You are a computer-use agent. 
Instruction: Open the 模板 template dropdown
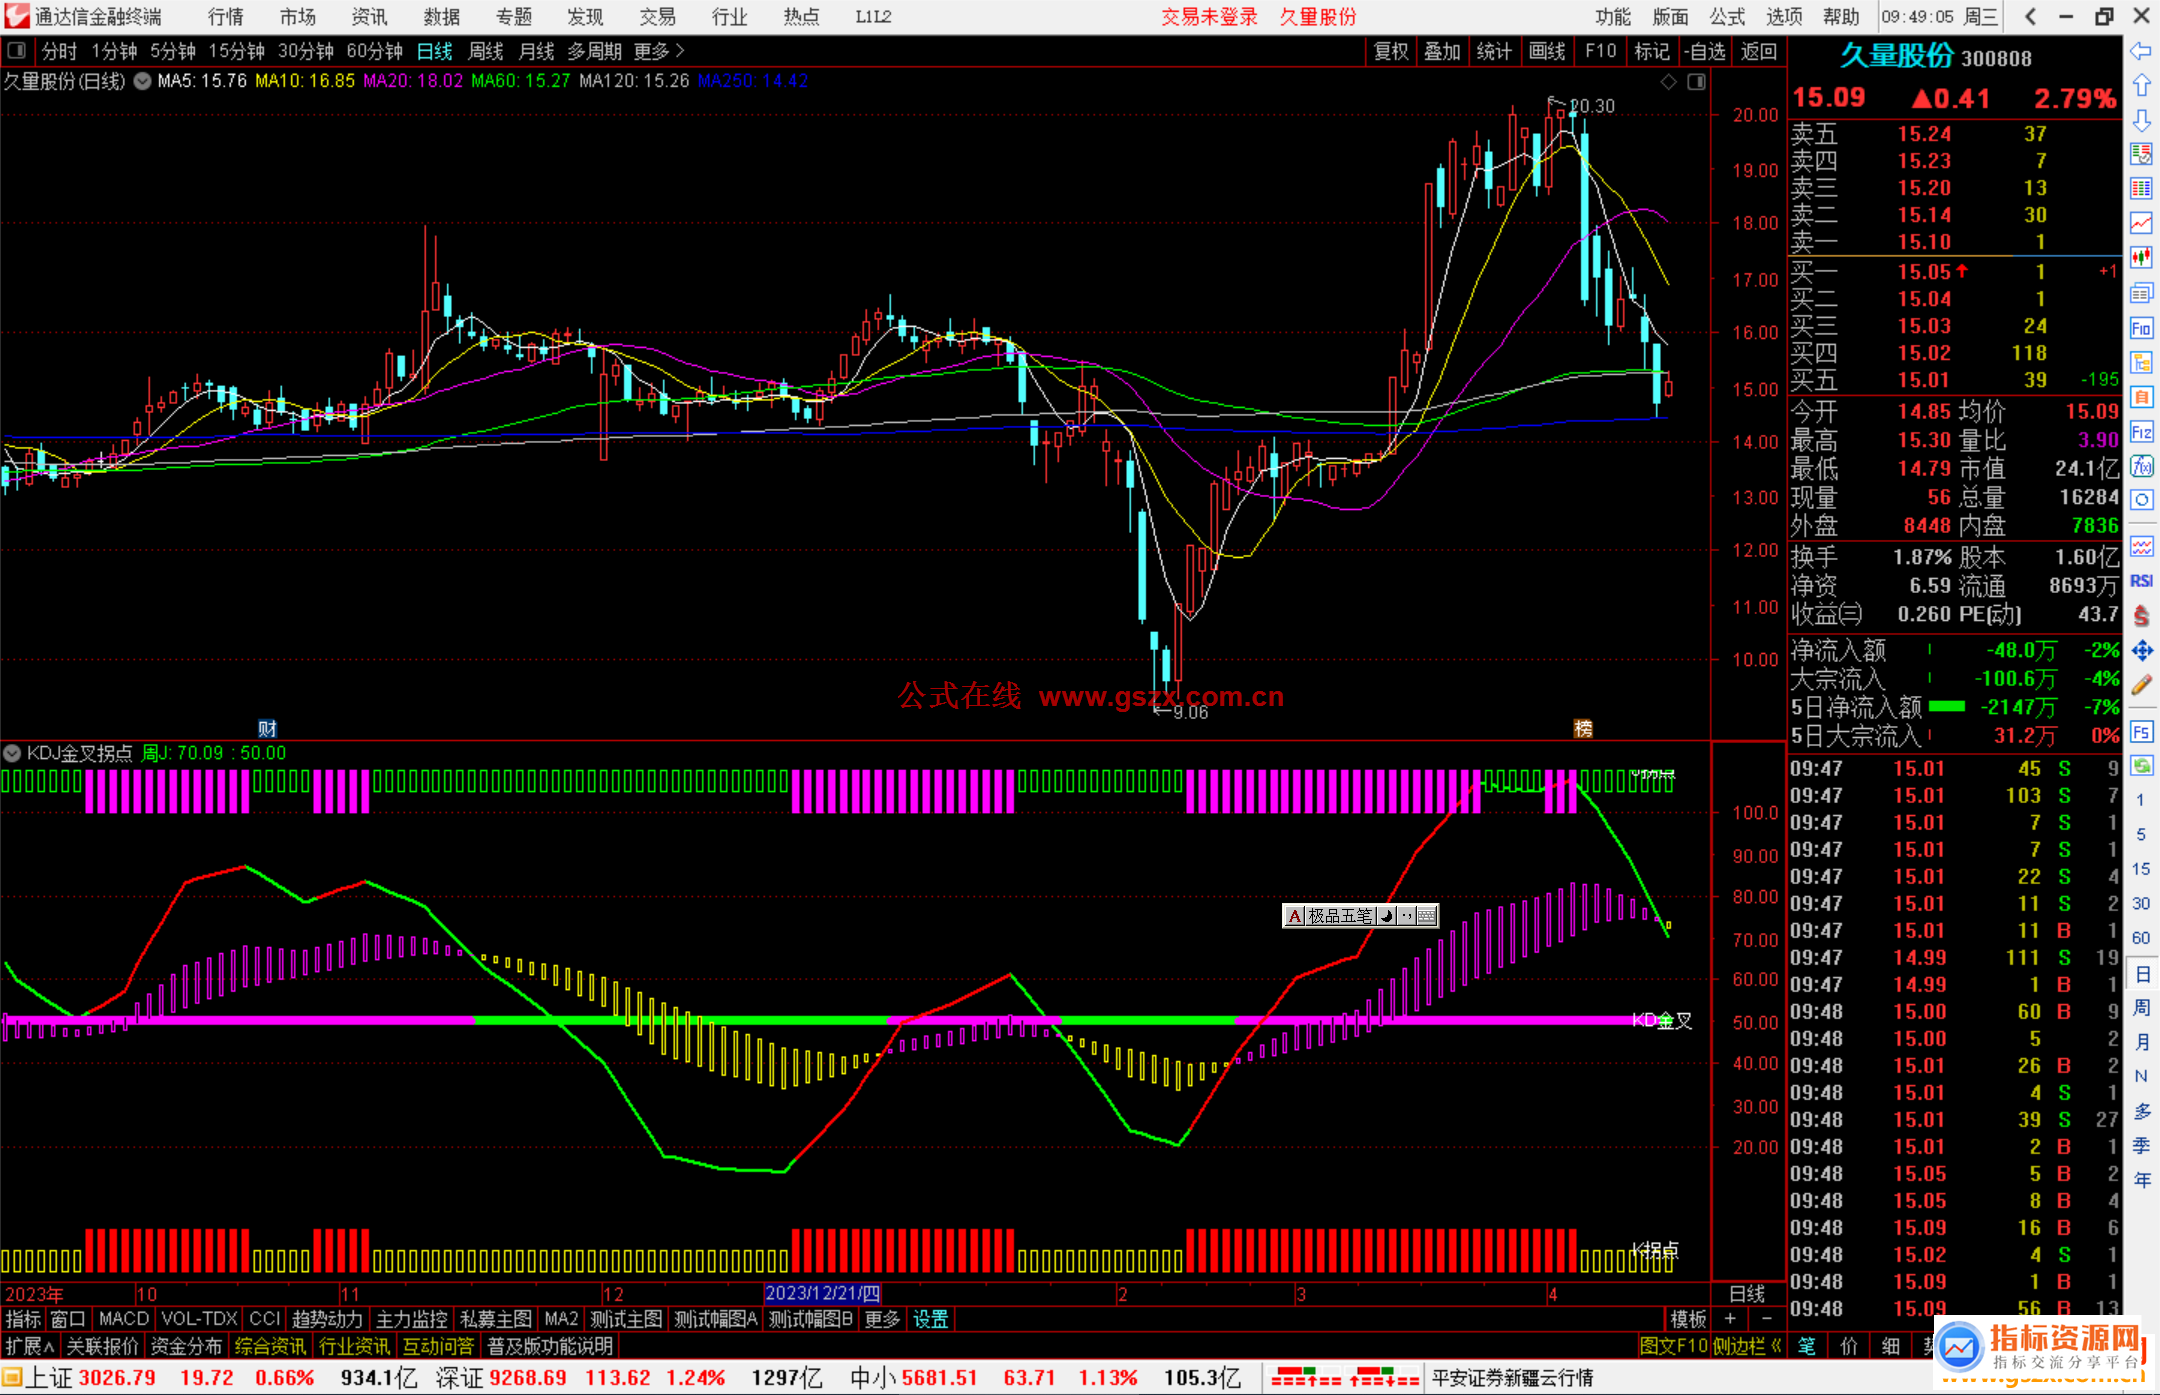(1689, 1319)
